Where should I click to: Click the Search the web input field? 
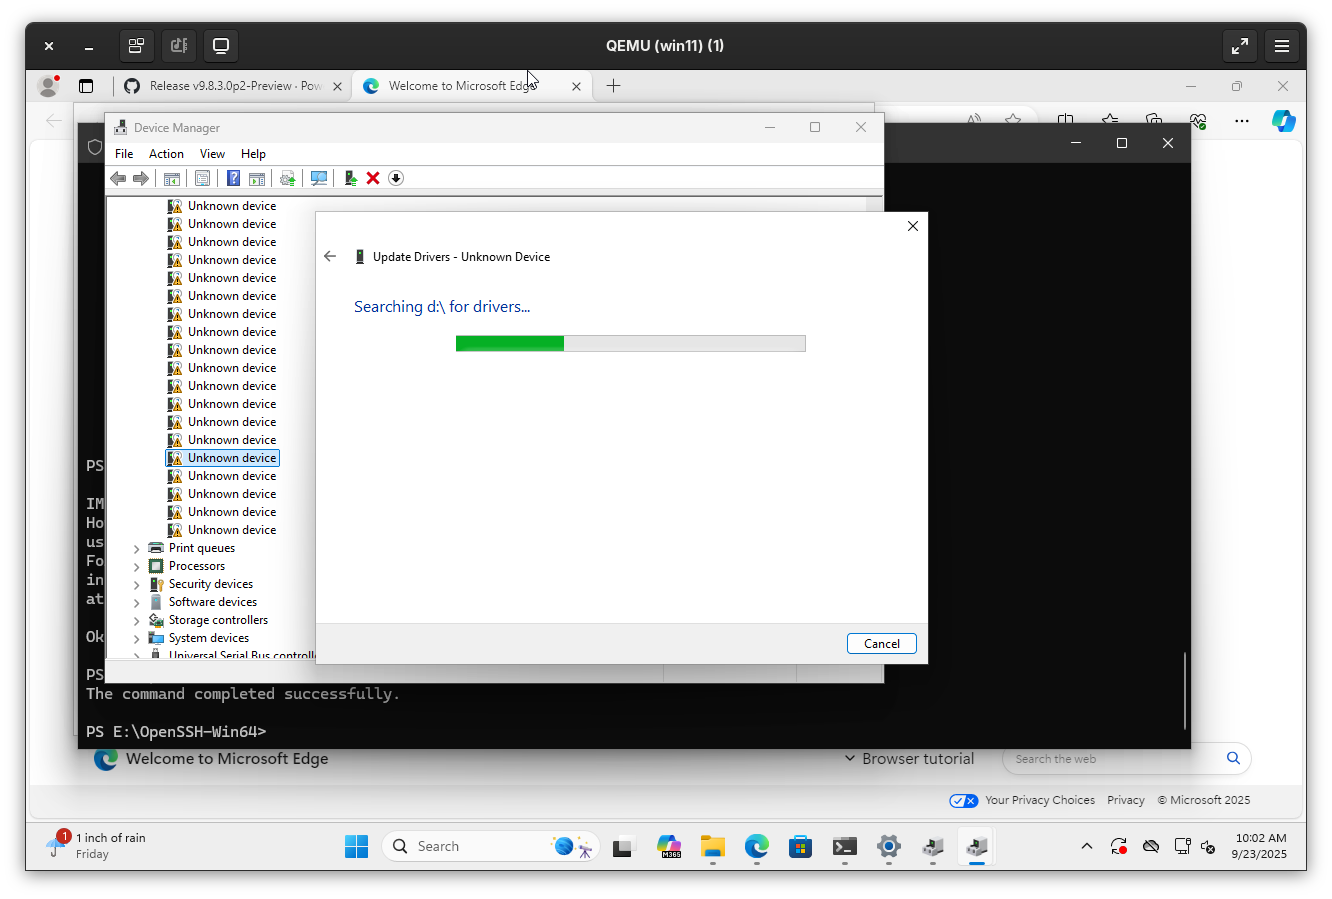[x=1115, y=759]
